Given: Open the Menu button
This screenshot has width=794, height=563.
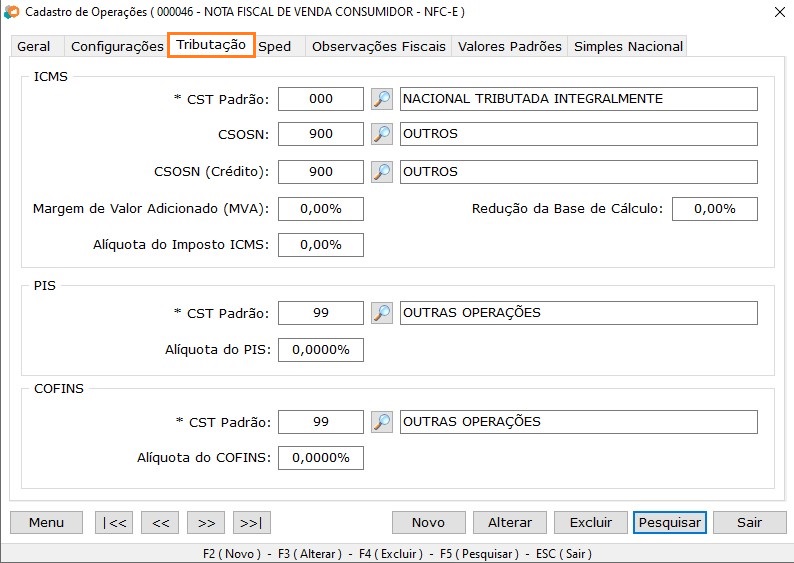Looking at the screenshot, I should click(47, 522).
